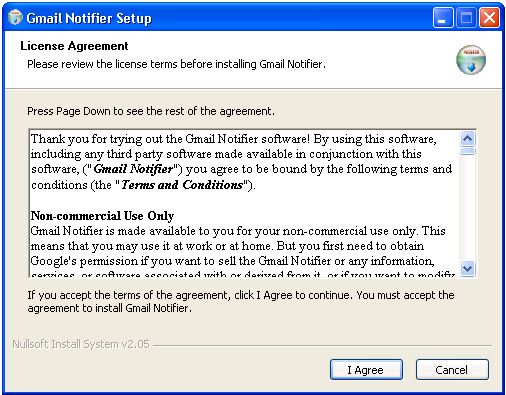This screenshot has width=506, height=395.
Task: Cancel the Gmail Notifier installation
Action: [452, 369]
